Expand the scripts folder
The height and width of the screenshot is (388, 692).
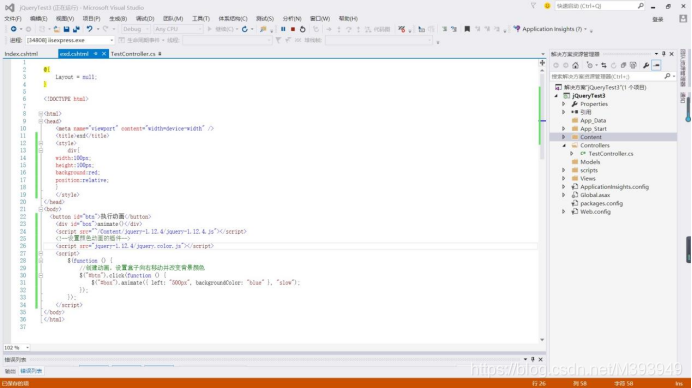coord(564,170)
